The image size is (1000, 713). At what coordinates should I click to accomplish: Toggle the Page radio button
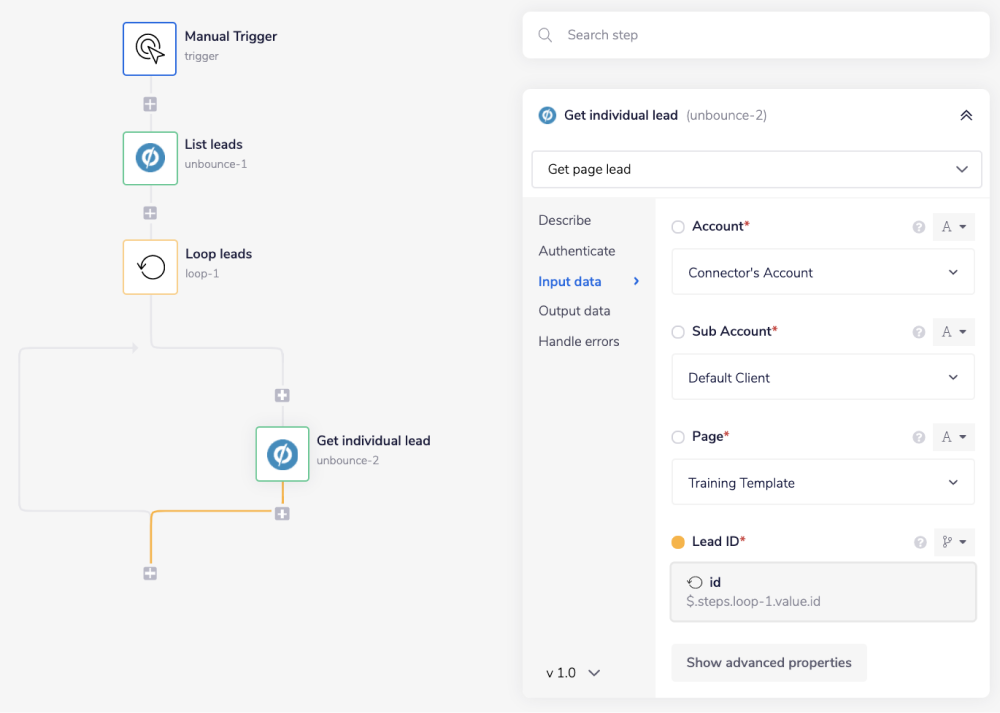pos(678,437)
